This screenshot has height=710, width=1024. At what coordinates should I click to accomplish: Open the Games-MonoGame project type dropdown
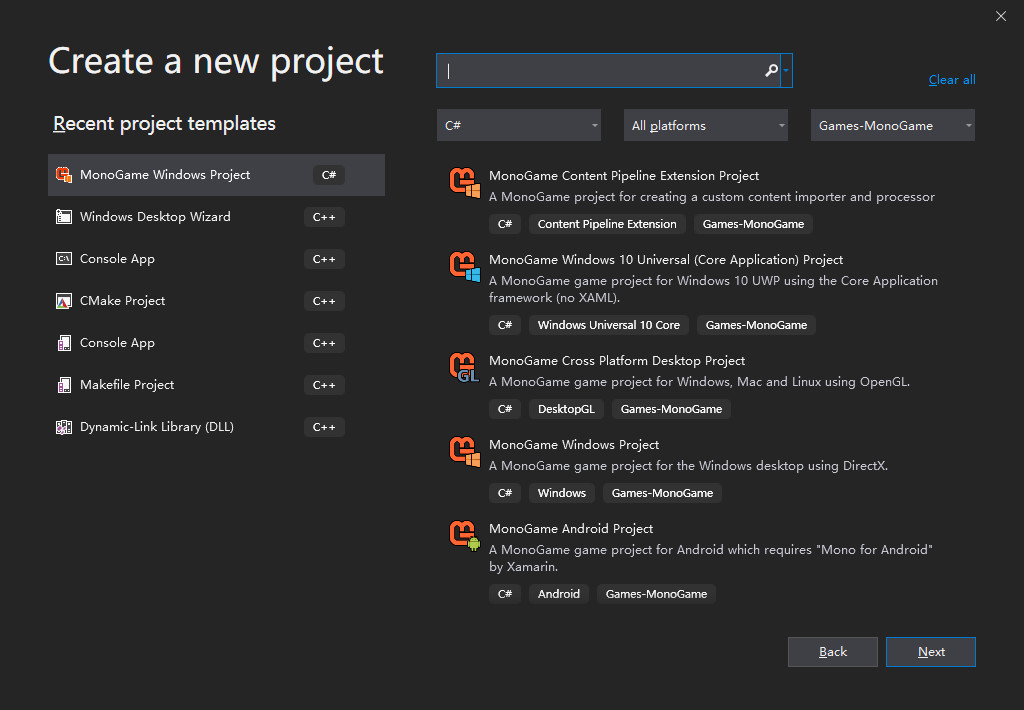pyautogui.click(x=893, y=125)
